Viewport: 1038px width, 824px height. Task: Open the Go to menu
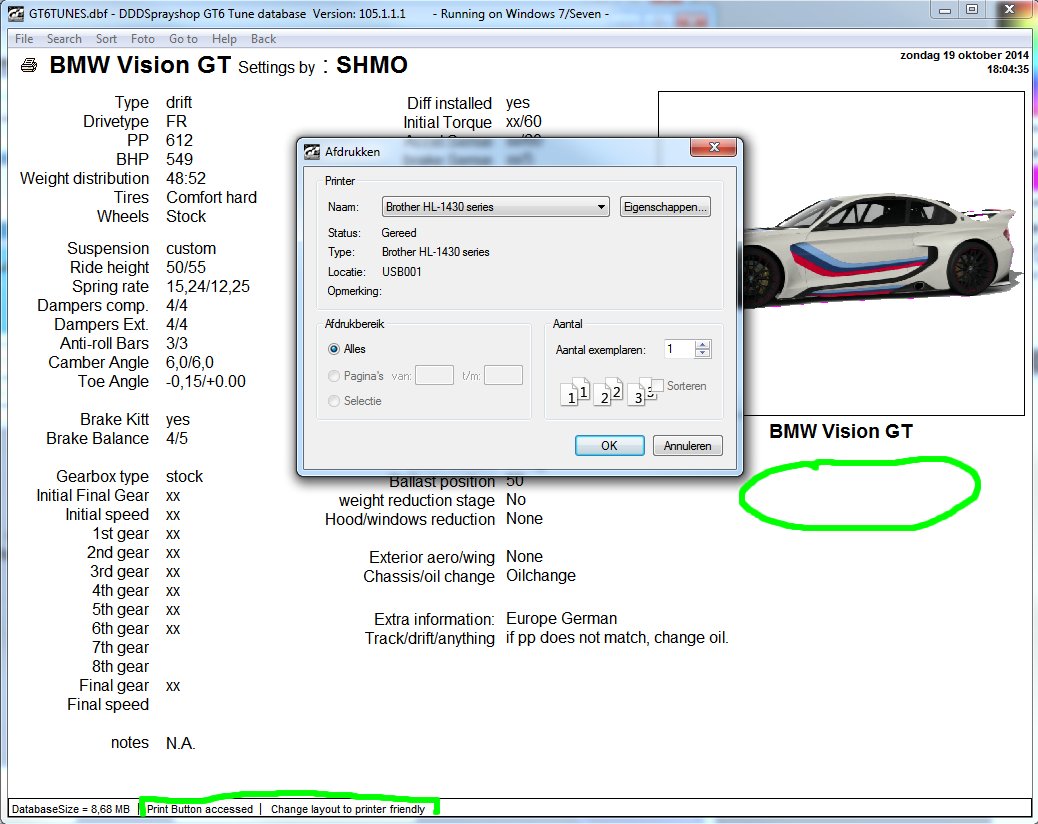click(x=183, y=39)
